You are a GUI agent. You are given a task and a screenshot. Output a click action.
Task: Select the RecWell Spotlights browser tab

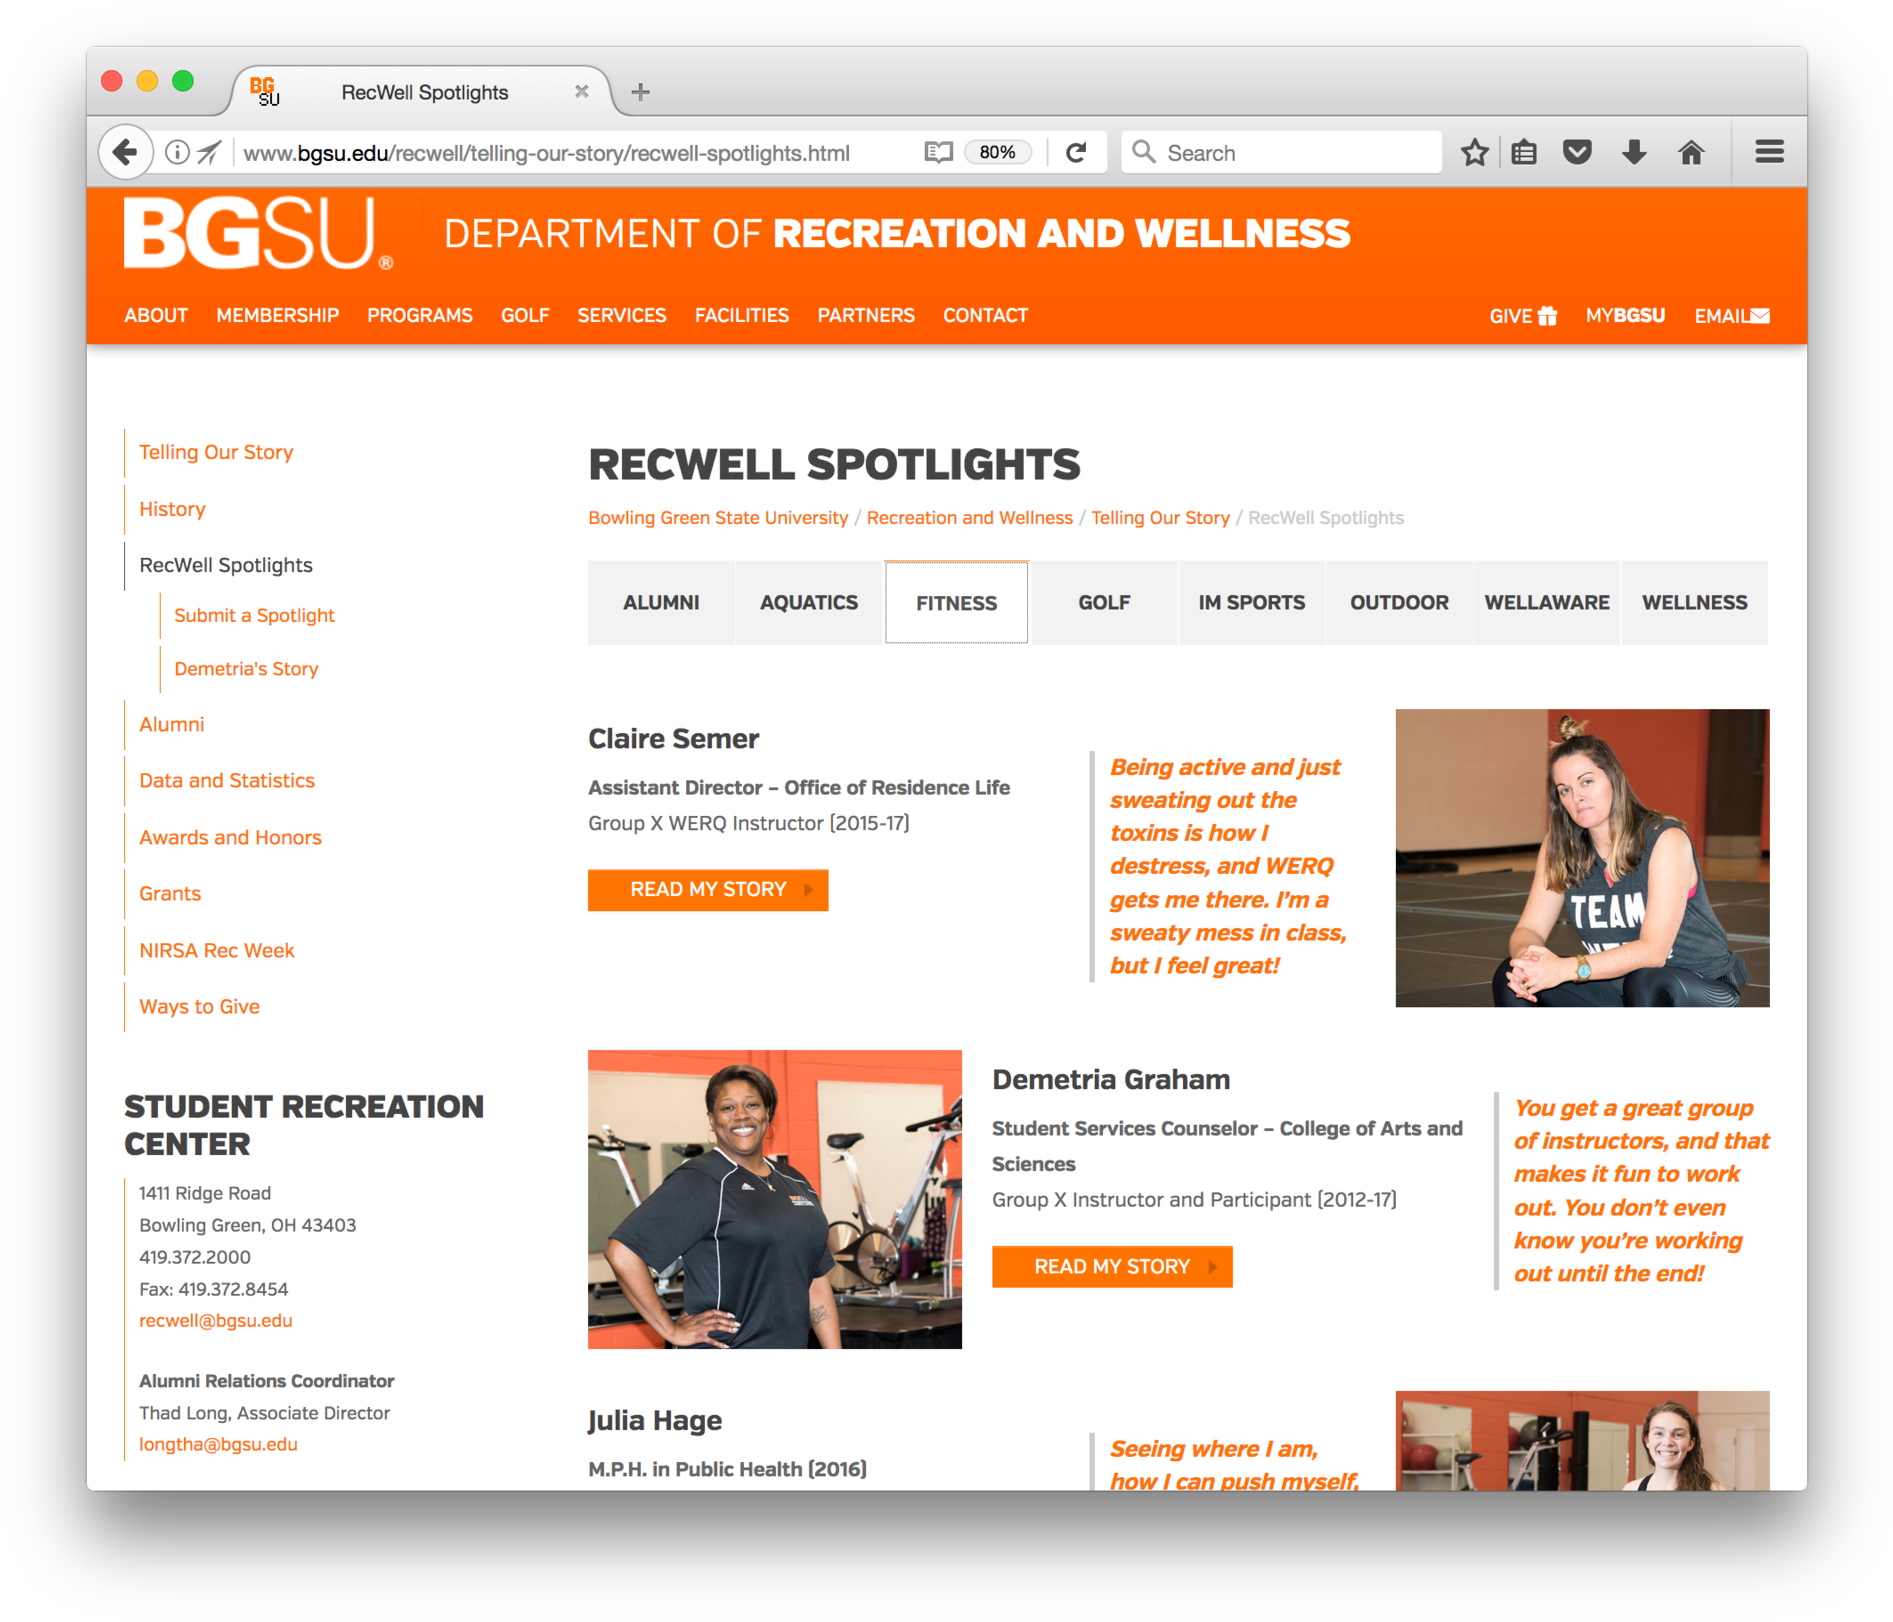(x=423, y=92)
